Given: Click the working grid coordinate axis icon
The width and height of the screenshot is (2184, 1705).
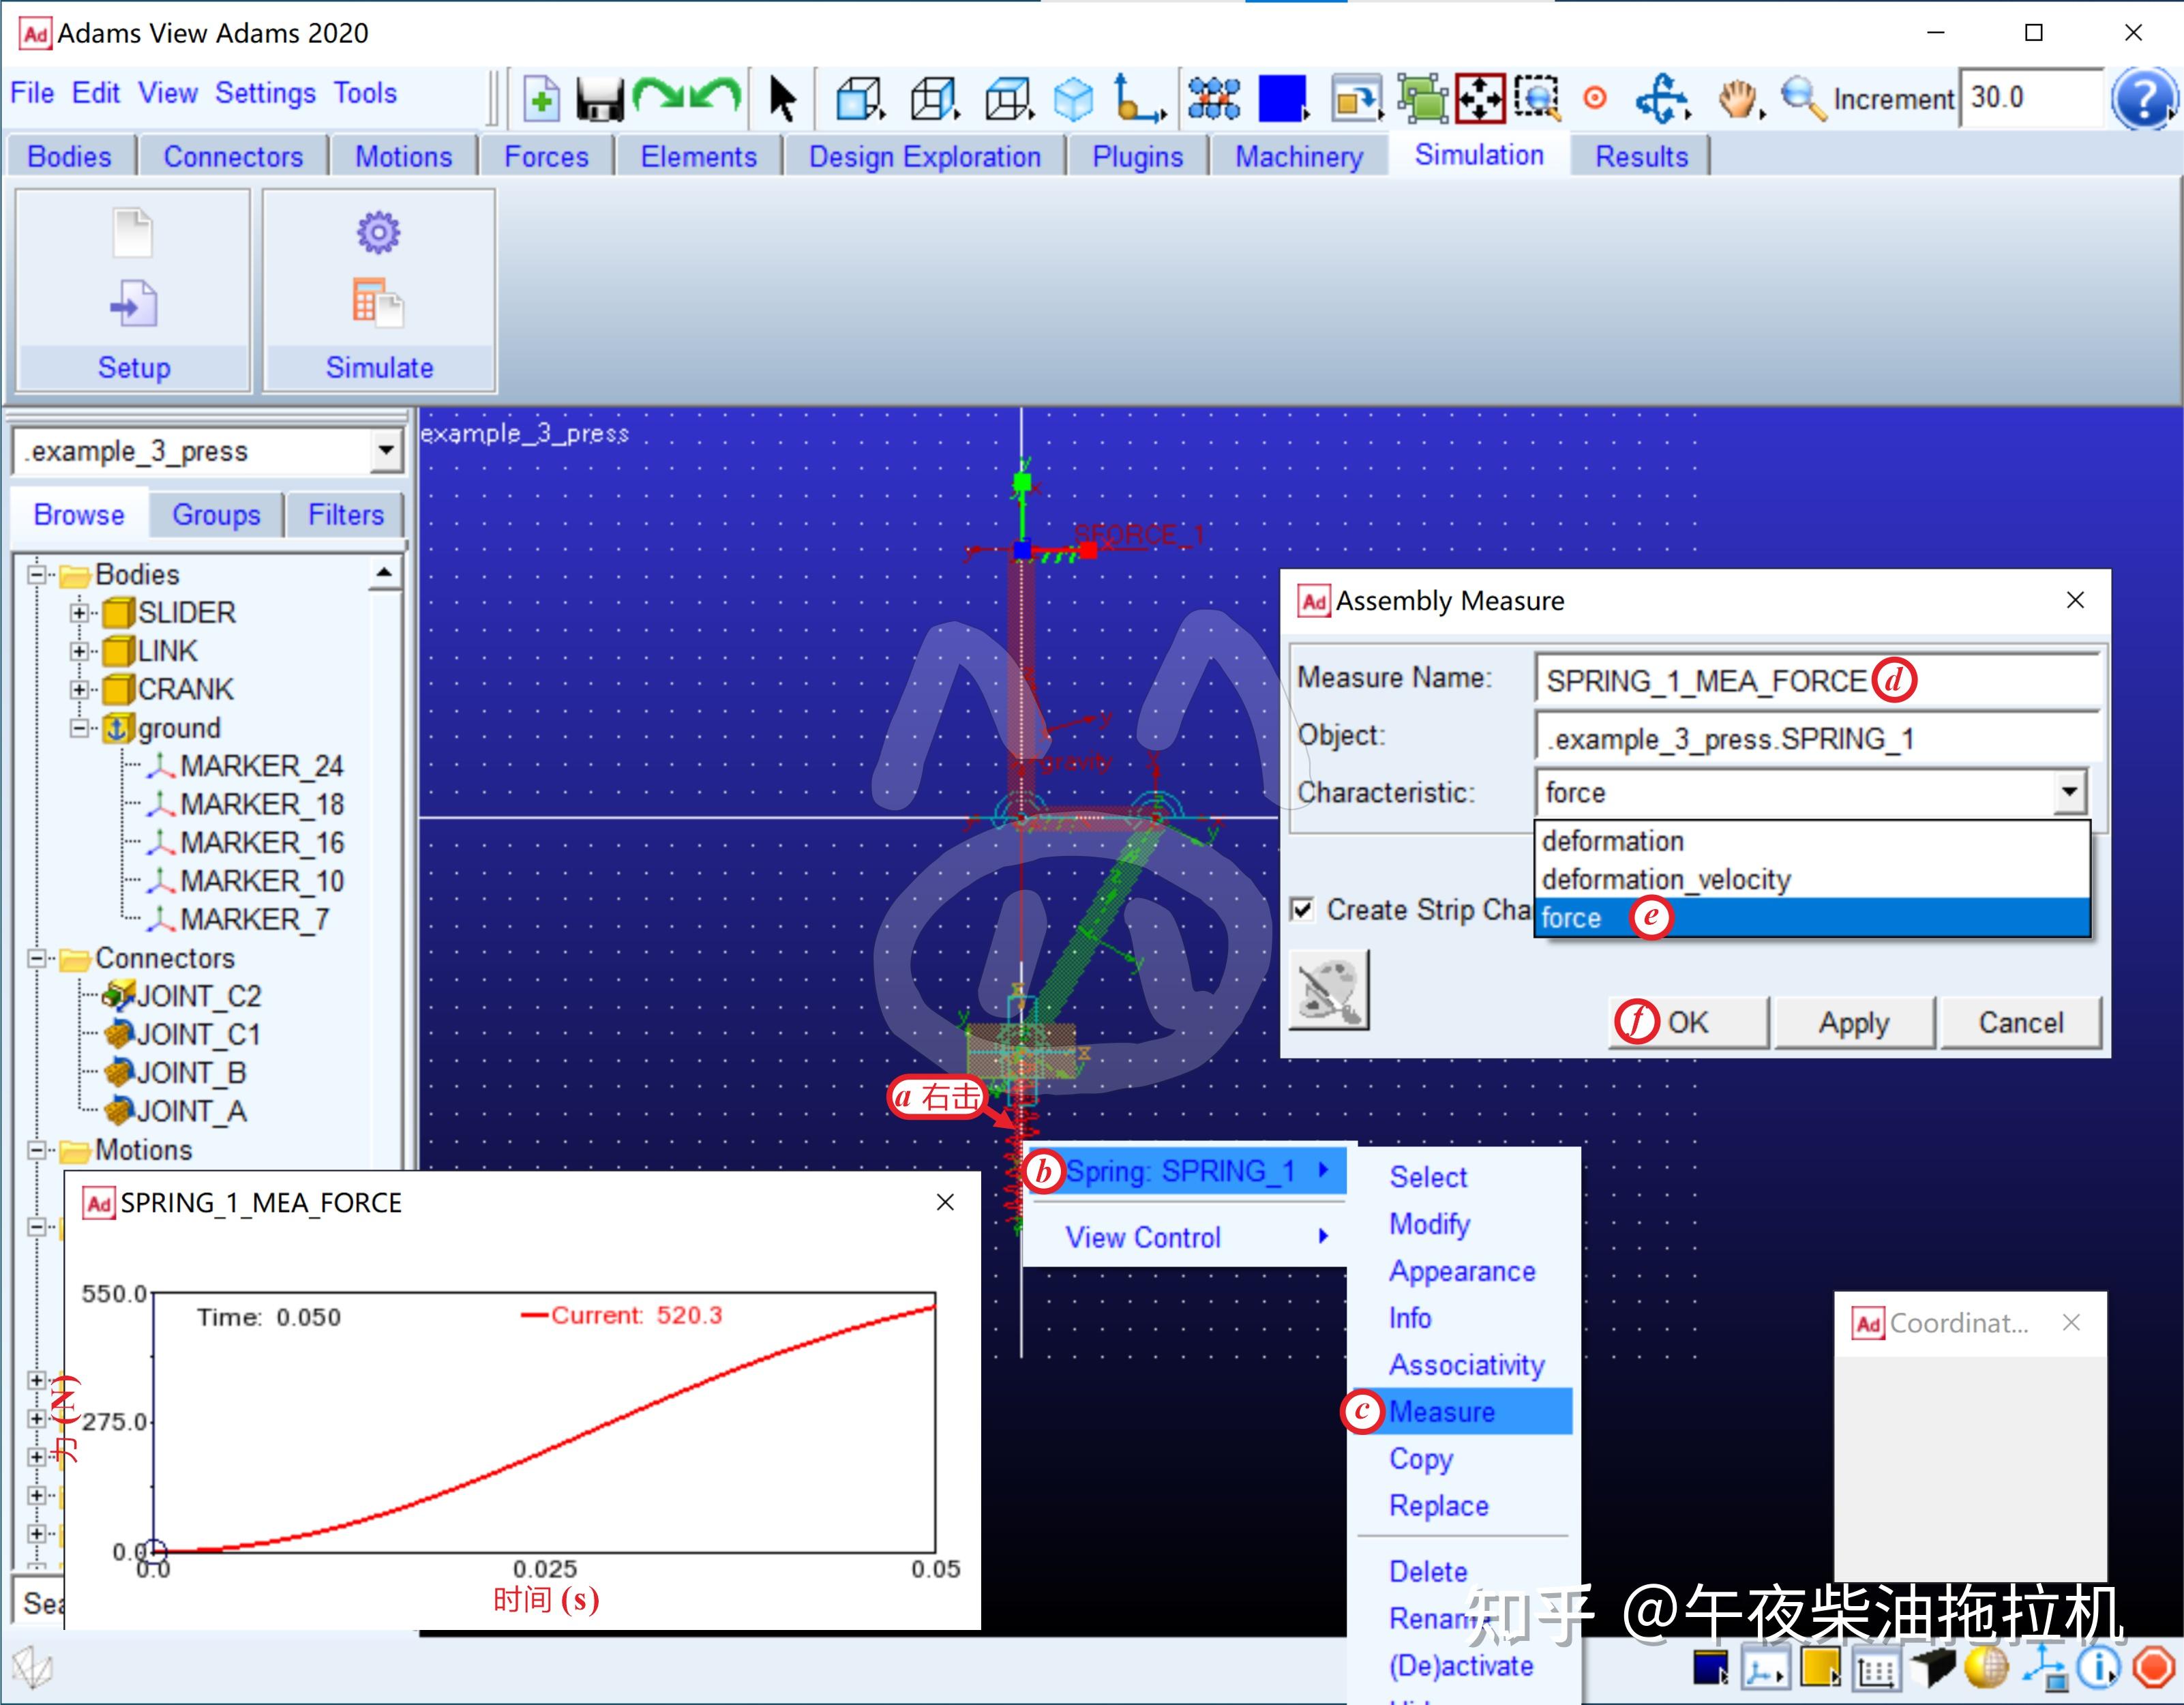Looking at the screenshot, I should [x=1139, y=98].
